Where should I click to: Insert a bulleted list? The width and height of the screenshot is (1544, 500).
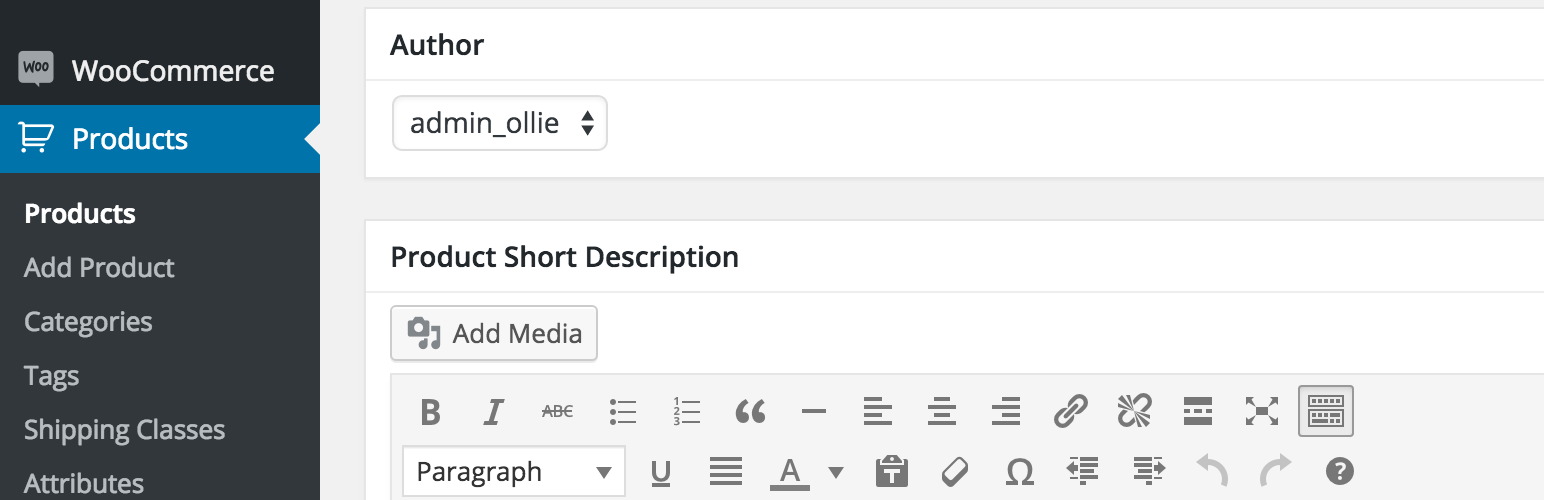point(623,411)
